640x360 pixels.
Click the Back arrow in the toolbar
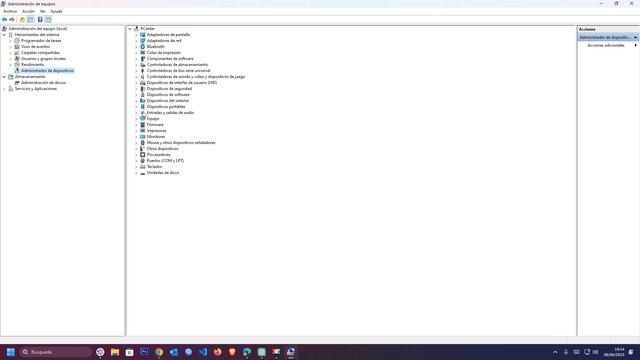4,20
